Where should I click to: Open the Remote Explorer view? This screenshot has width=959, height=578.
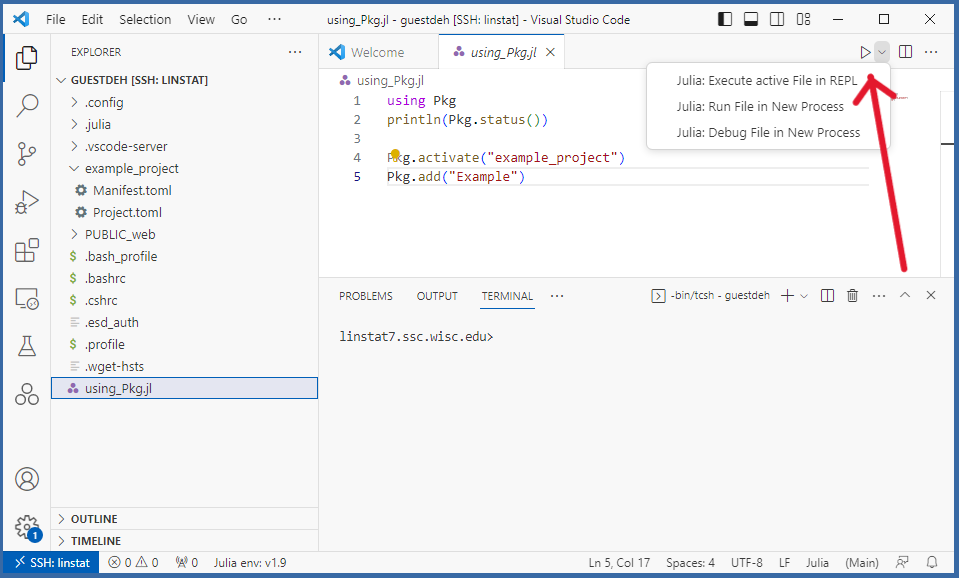27,298
